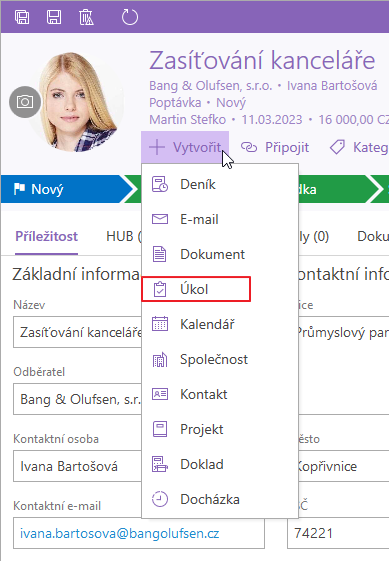Select Úkol from the create menu
The height and width of the screenshot is (561, 389).
(x=220, y=289)
